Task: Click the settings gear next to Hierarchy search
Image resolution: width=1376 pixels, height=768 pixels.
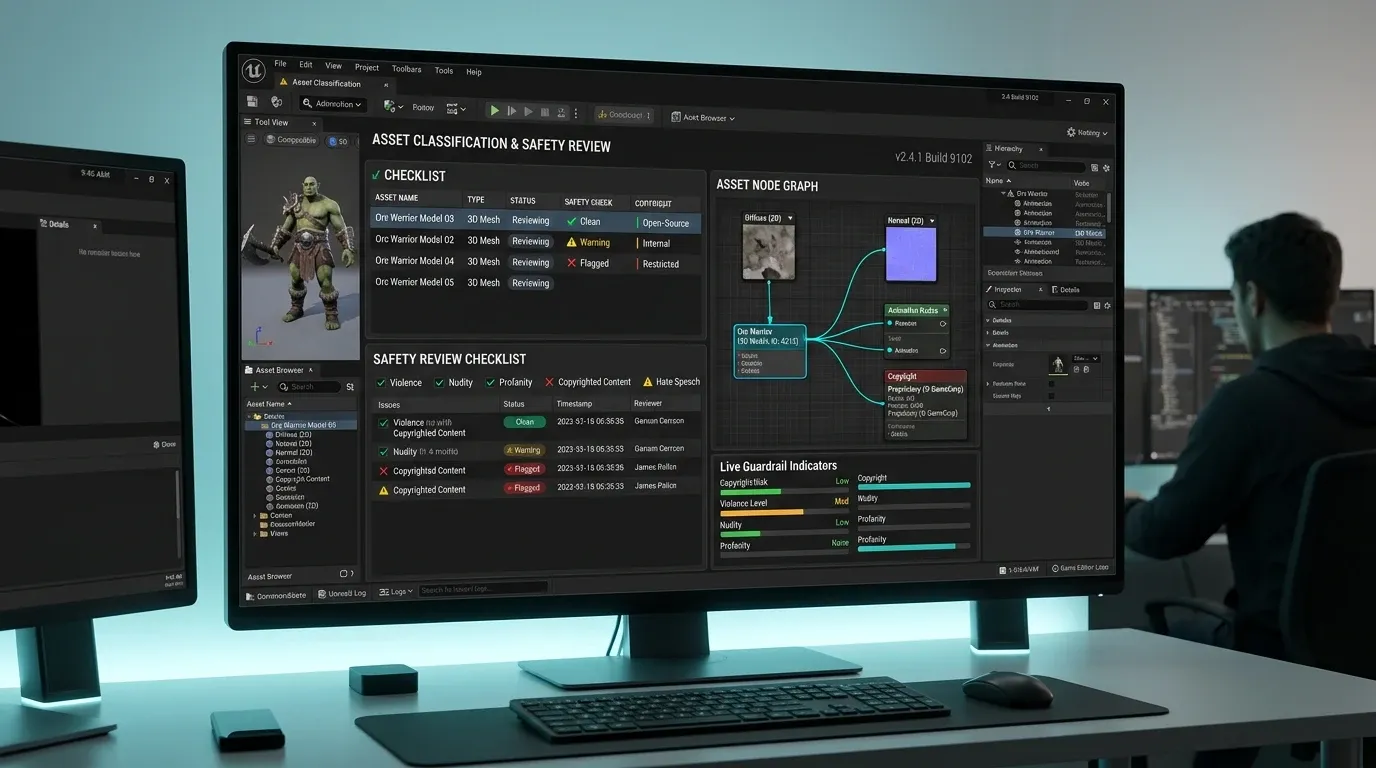Action: (1106, 167)
